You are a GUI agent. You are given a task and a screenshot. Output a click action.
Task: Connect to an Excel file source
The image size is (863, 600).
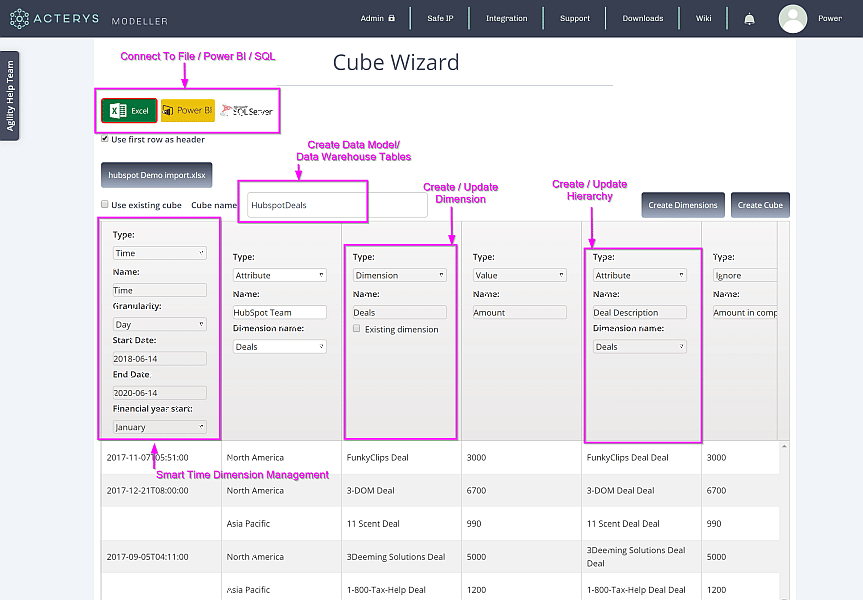[x=129, y=111]
